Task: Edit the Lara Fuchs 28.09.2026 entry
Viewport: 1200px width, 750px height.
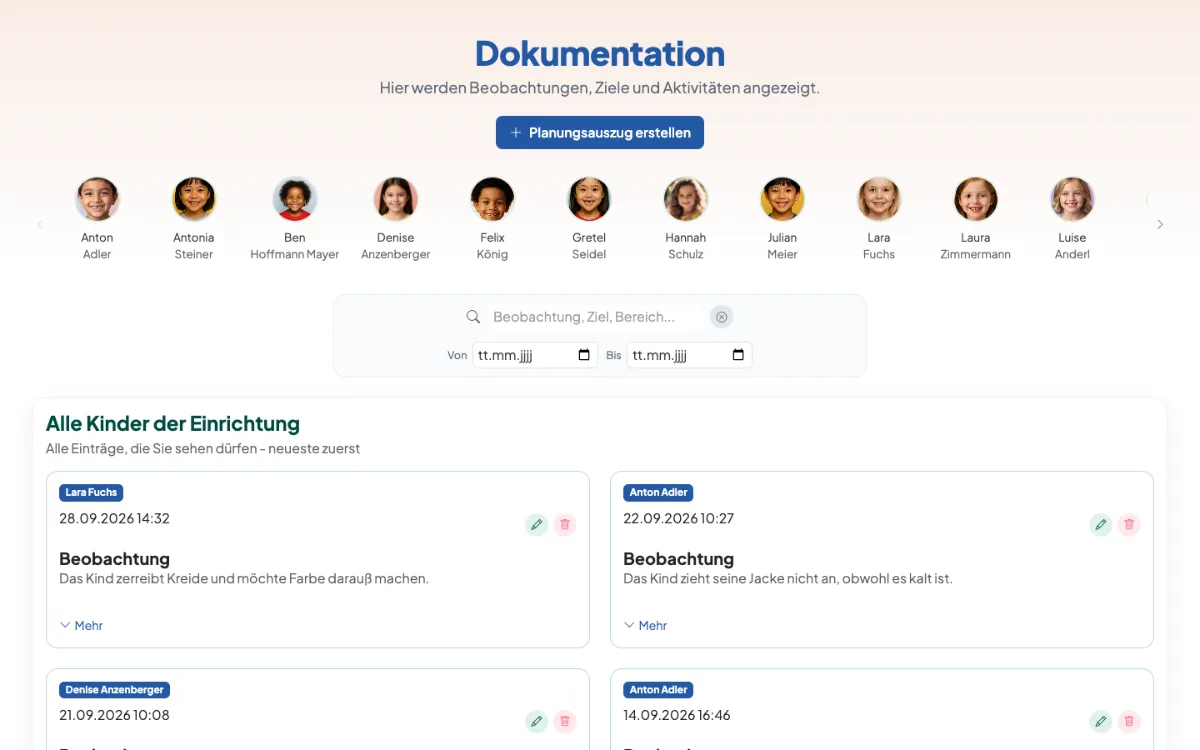Action: pyautogui.click(x=537, y=524)
